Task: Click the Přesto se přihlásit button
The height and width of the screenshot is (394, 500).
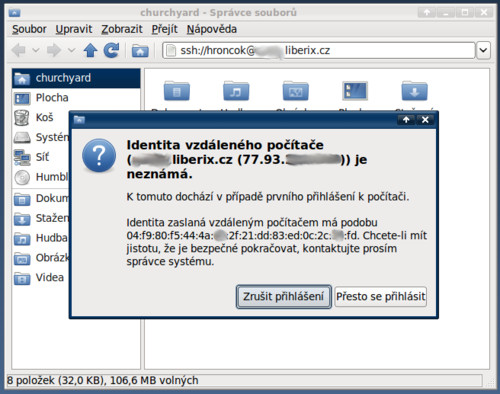Action: point(381,296)
